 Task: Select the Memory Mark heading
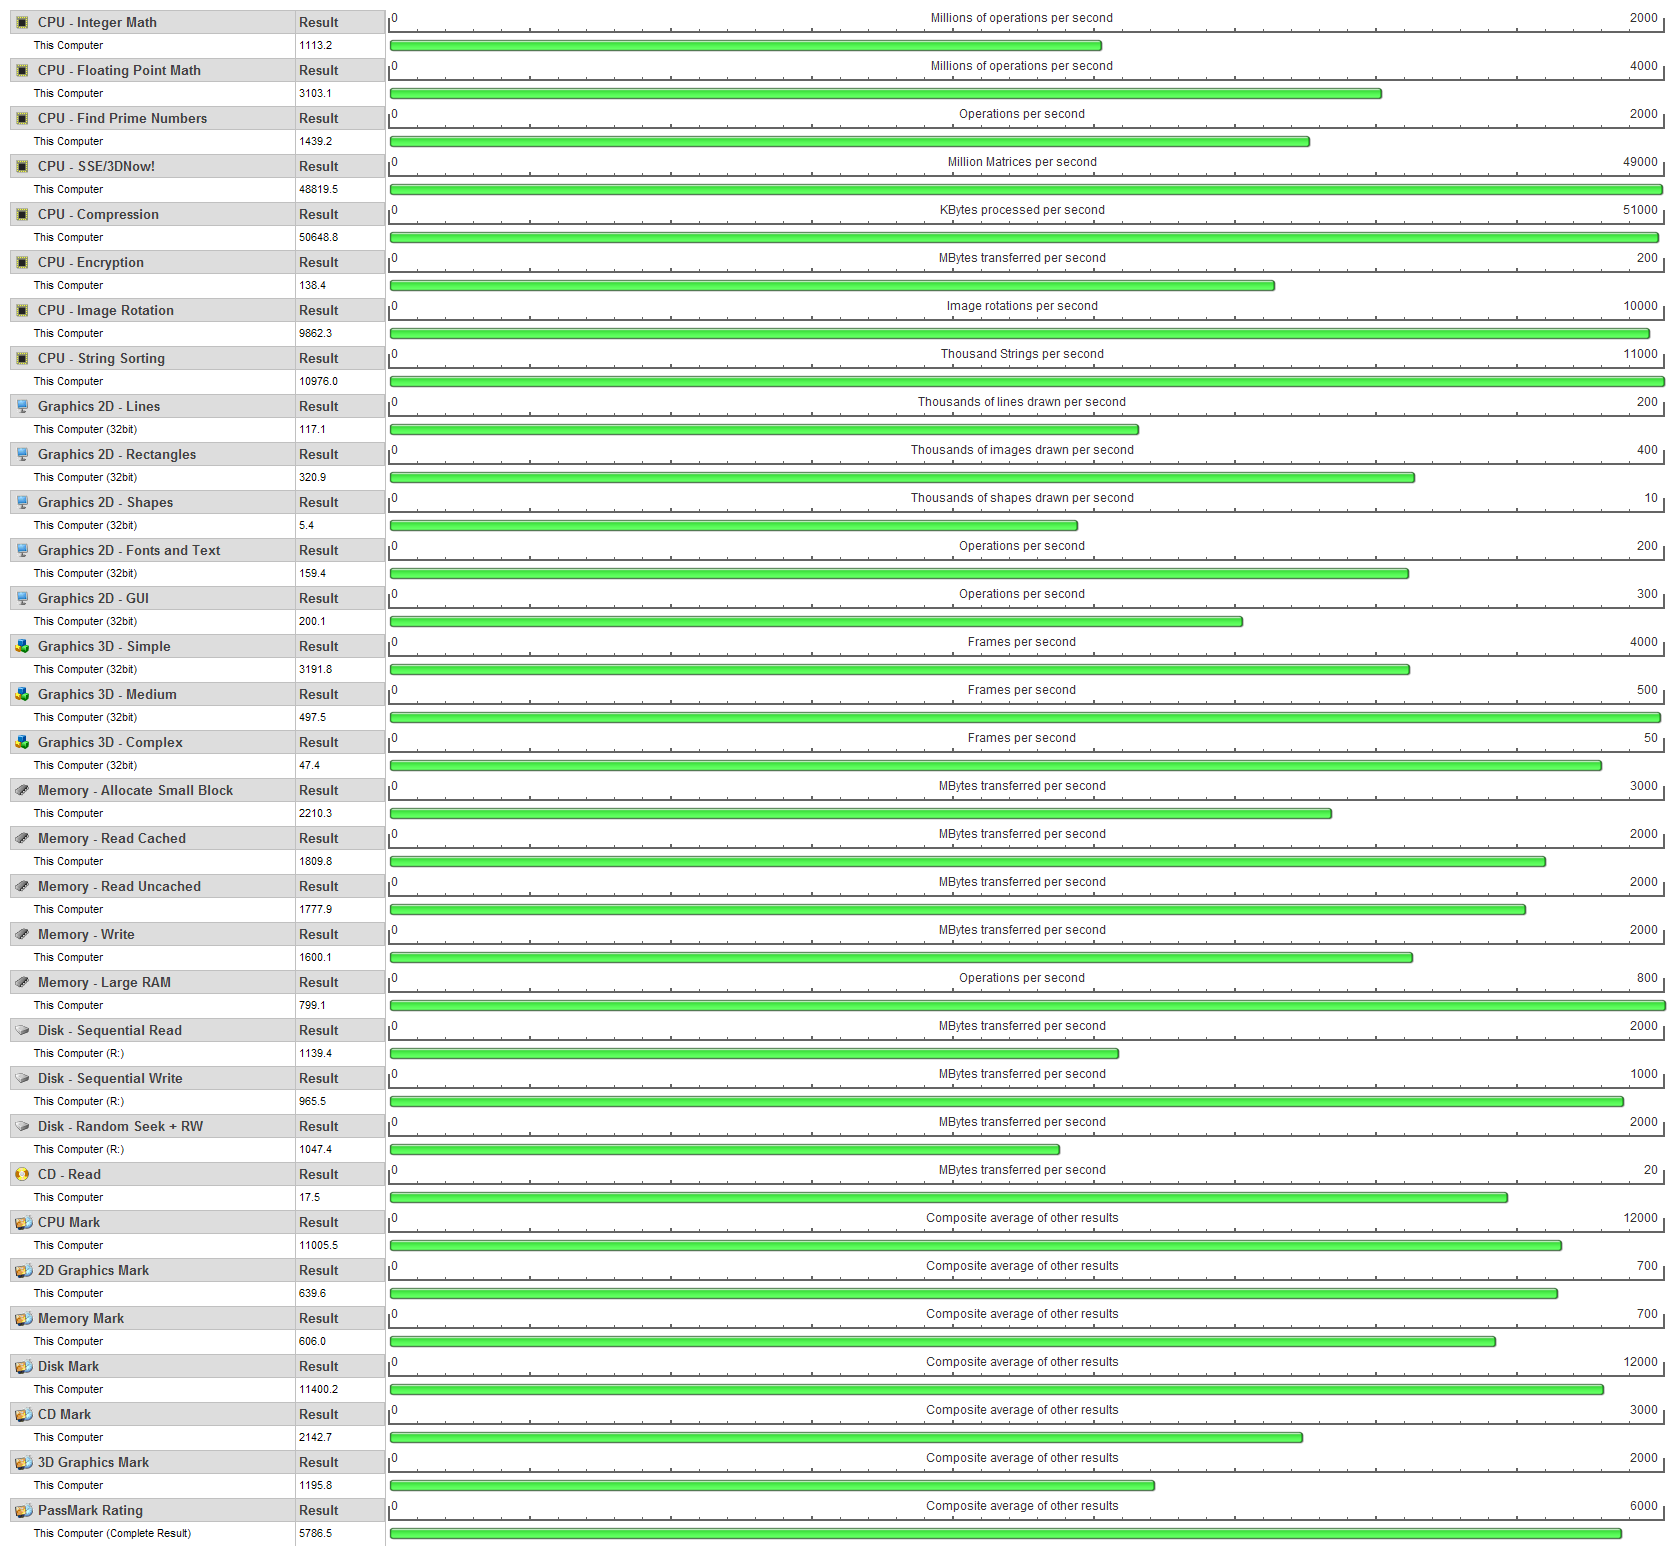pos(81,1318)
